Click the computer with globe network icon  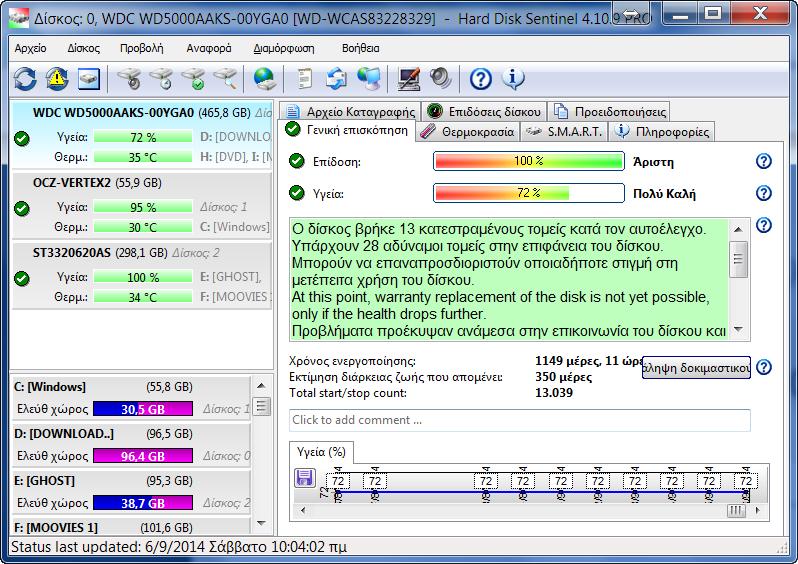(x=369, y=79)
